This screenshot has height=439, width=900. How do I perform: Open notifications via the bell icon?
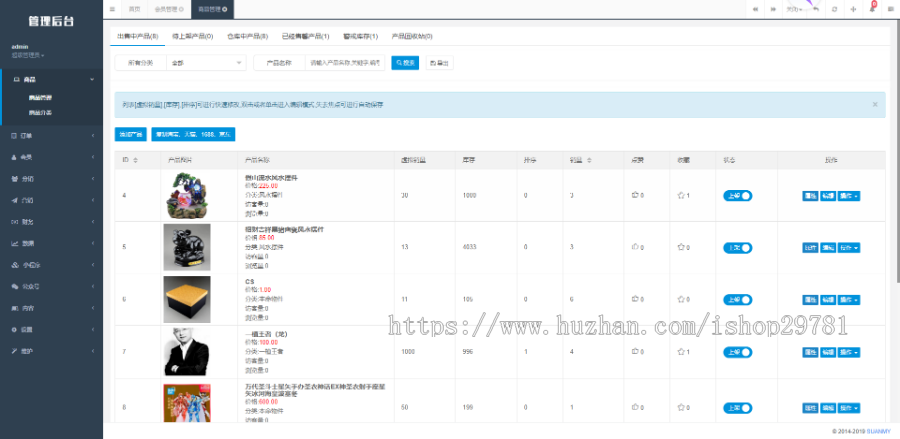[x=872, y=9]
